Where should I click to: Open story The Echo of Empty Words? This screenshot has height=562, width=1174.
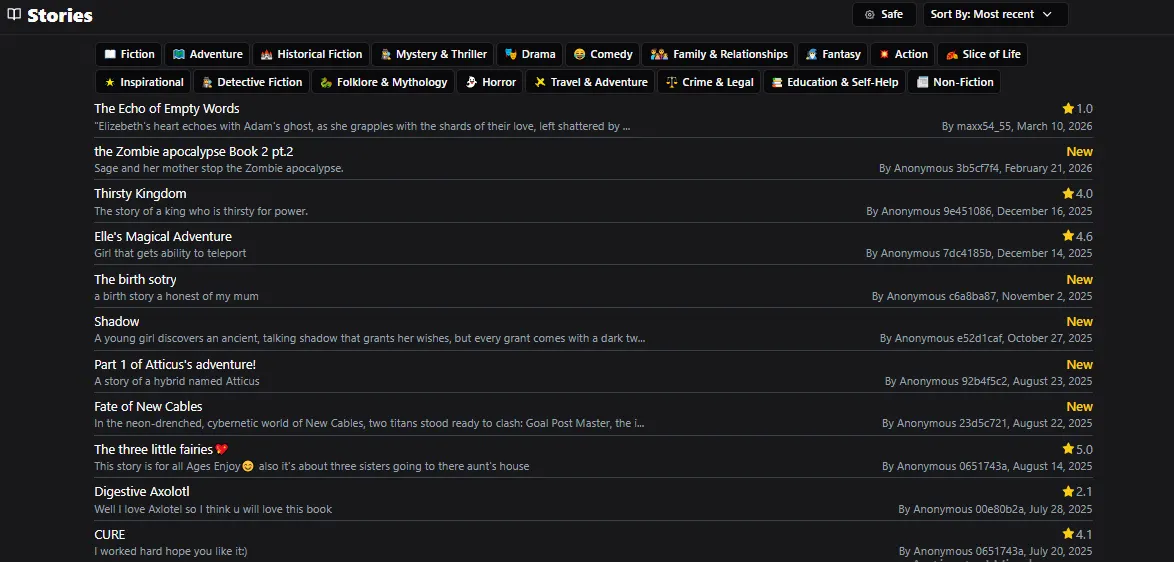point(167,109)
